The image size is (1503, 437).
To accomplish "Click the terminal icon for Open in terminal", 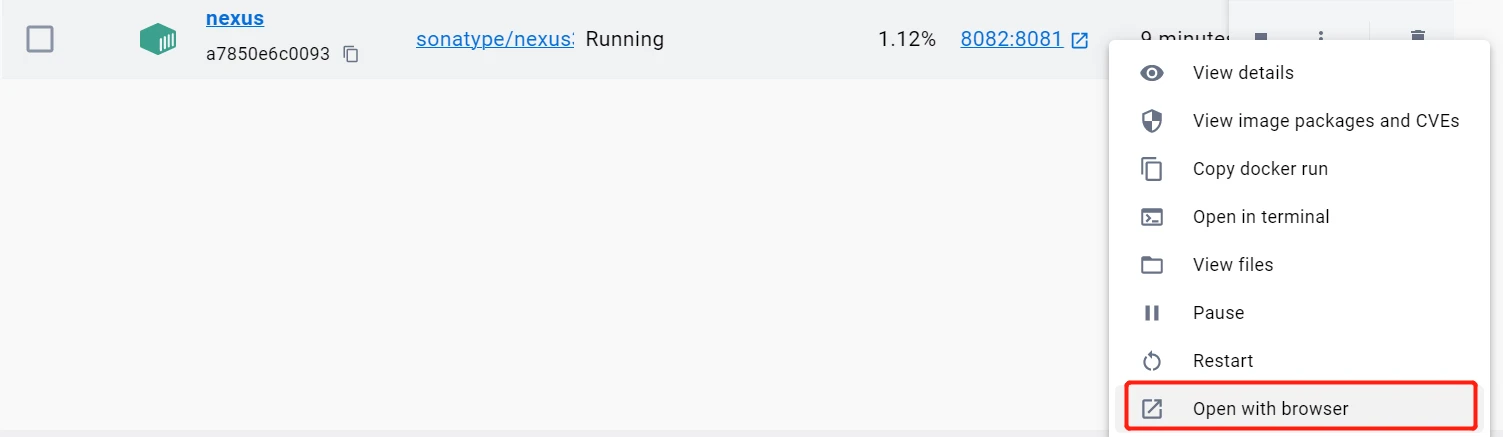I will coord(1152,217).
